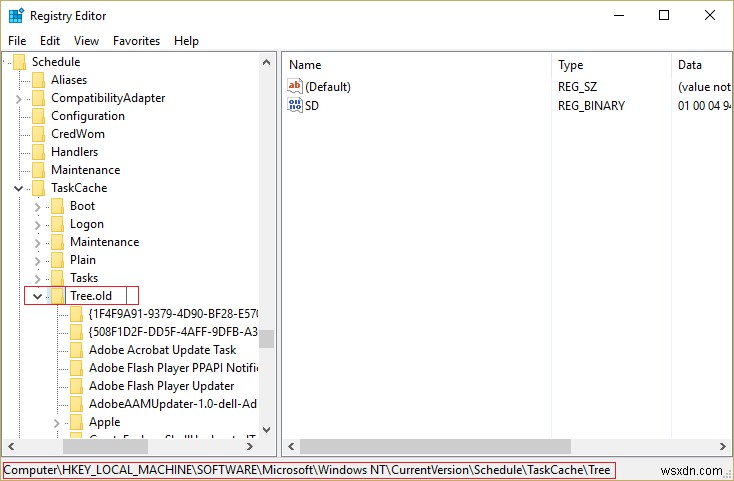
Task: Open the Favorites menu
Action: pos(136,41)
